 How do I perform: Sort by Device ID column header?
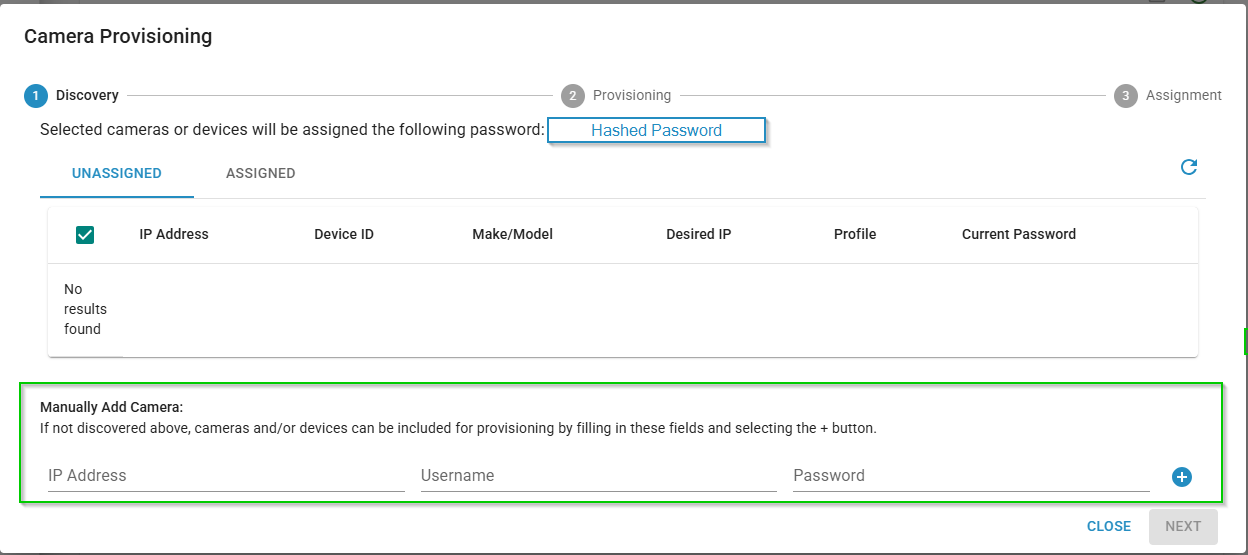[x=344, y=234]
